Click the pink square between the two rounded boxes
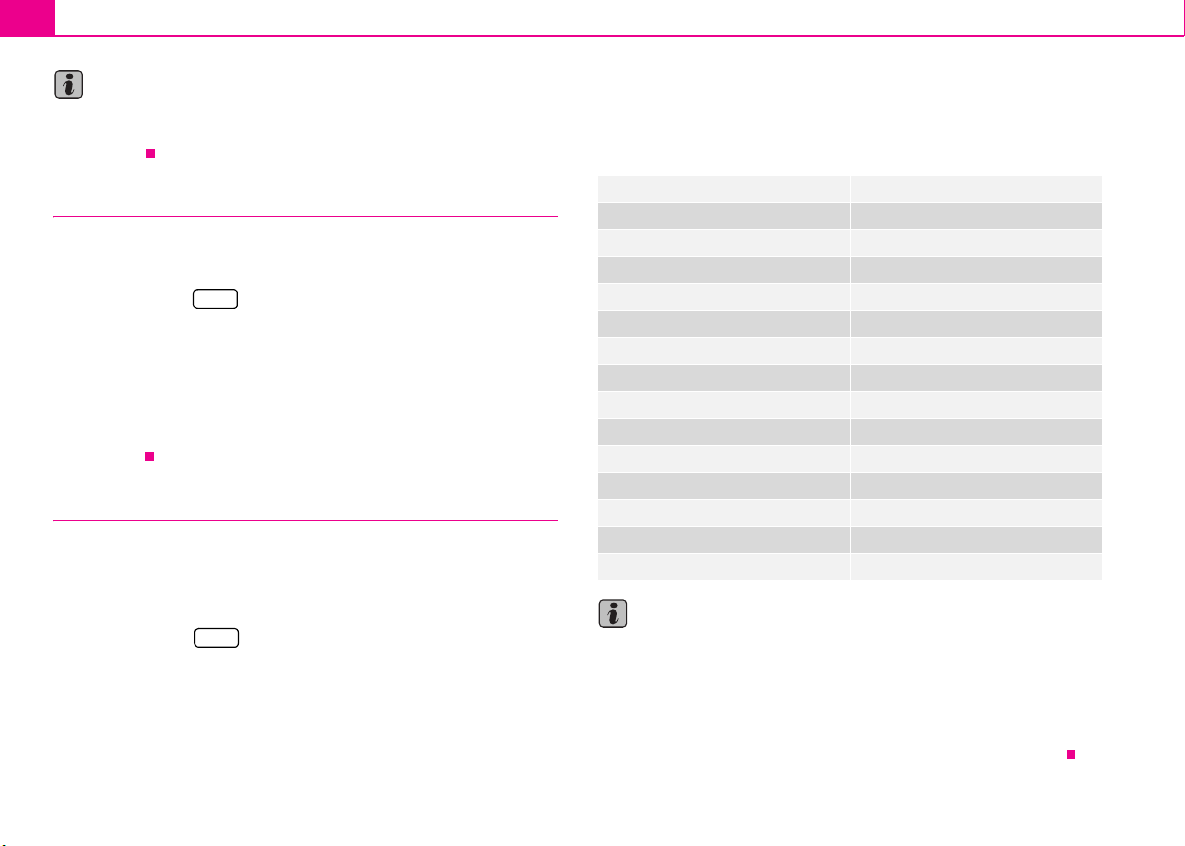 [x=150, y=456]
